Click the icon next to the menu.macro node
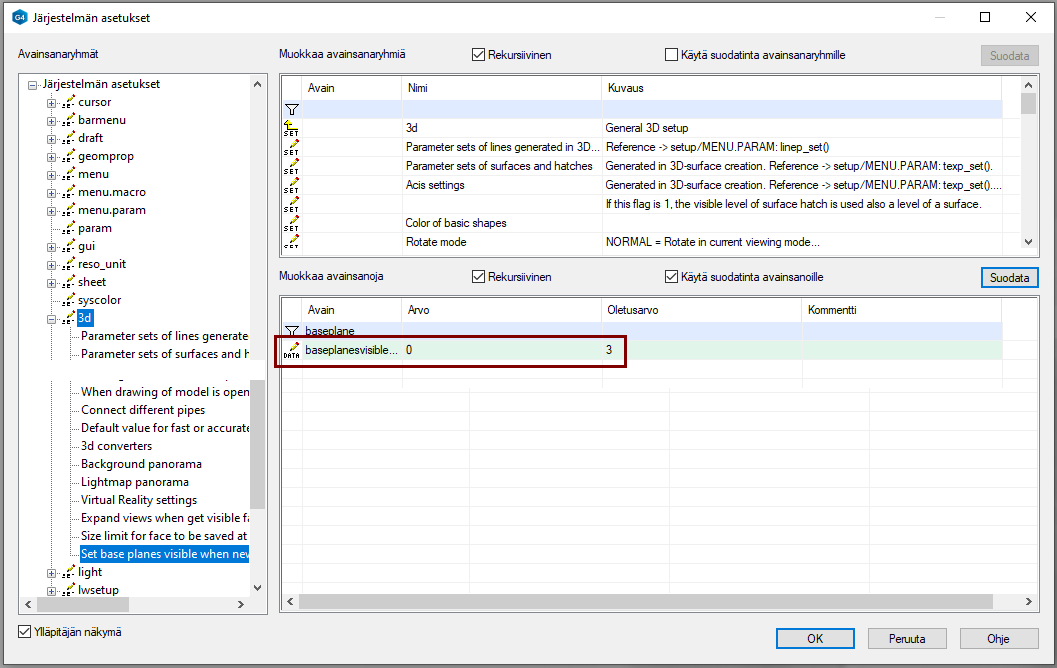1057x668 pixels. (68, 192)
